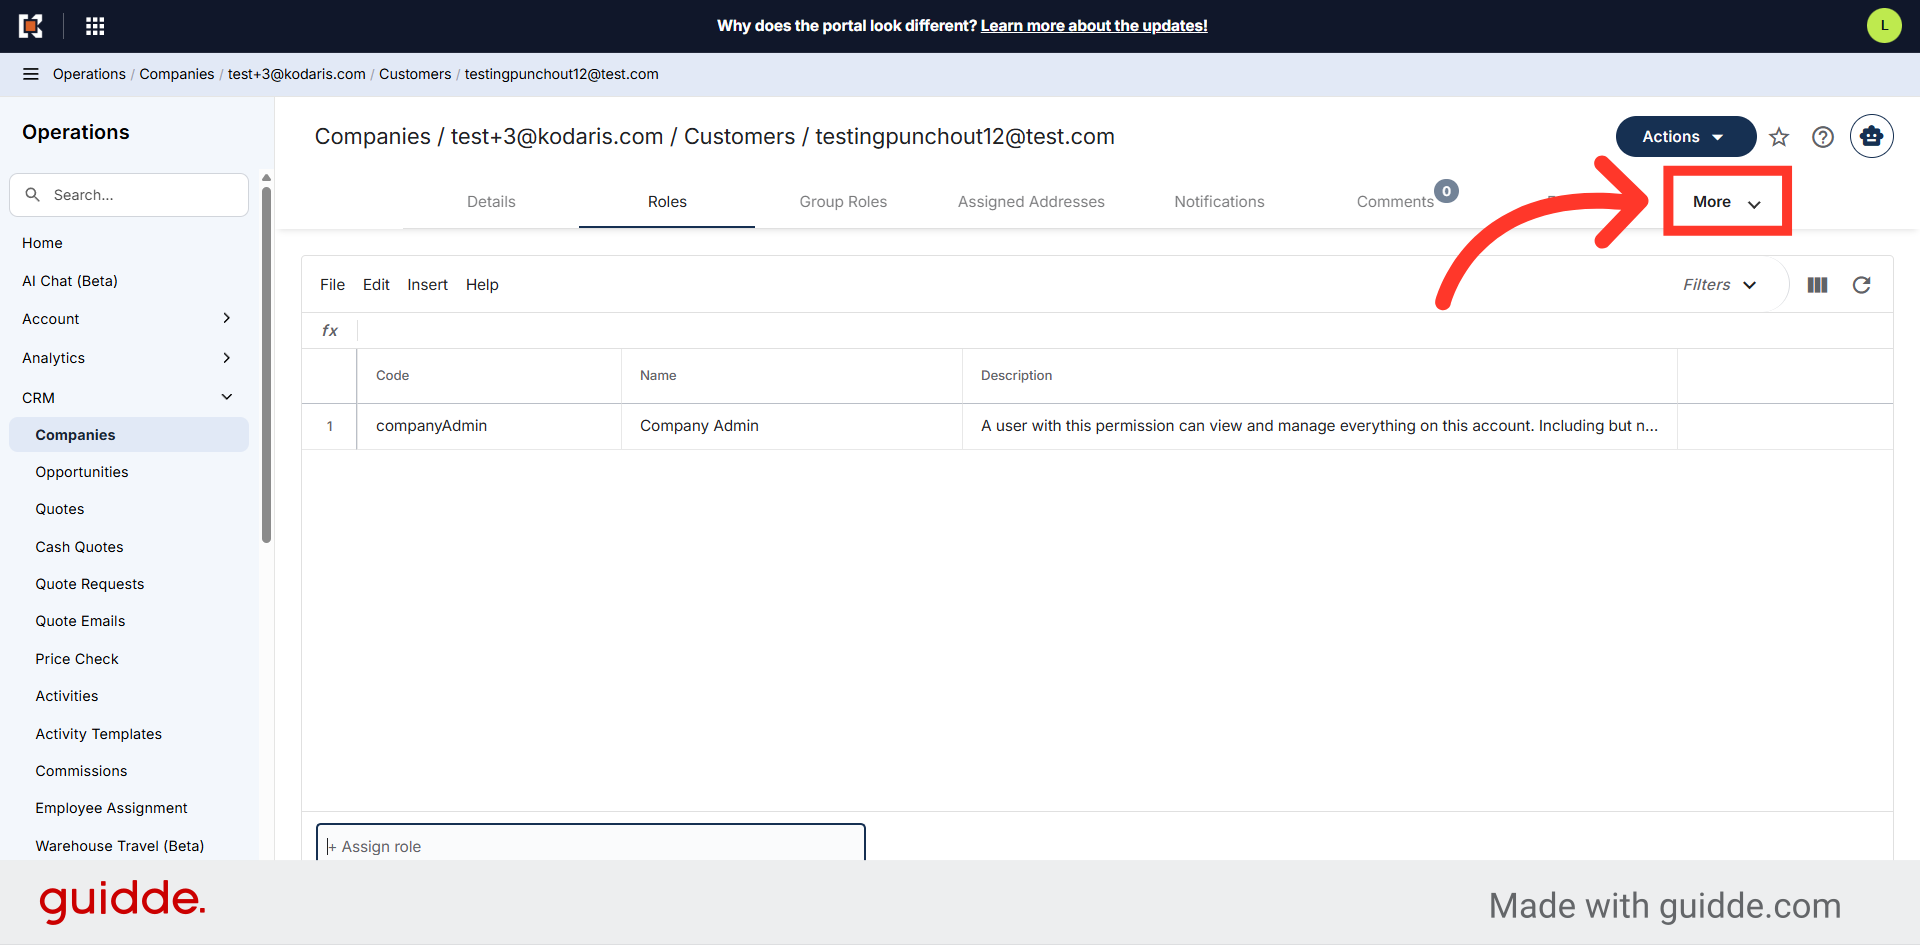Open the apps grid launcher
1920x945 pixels.
coord(95,26)
